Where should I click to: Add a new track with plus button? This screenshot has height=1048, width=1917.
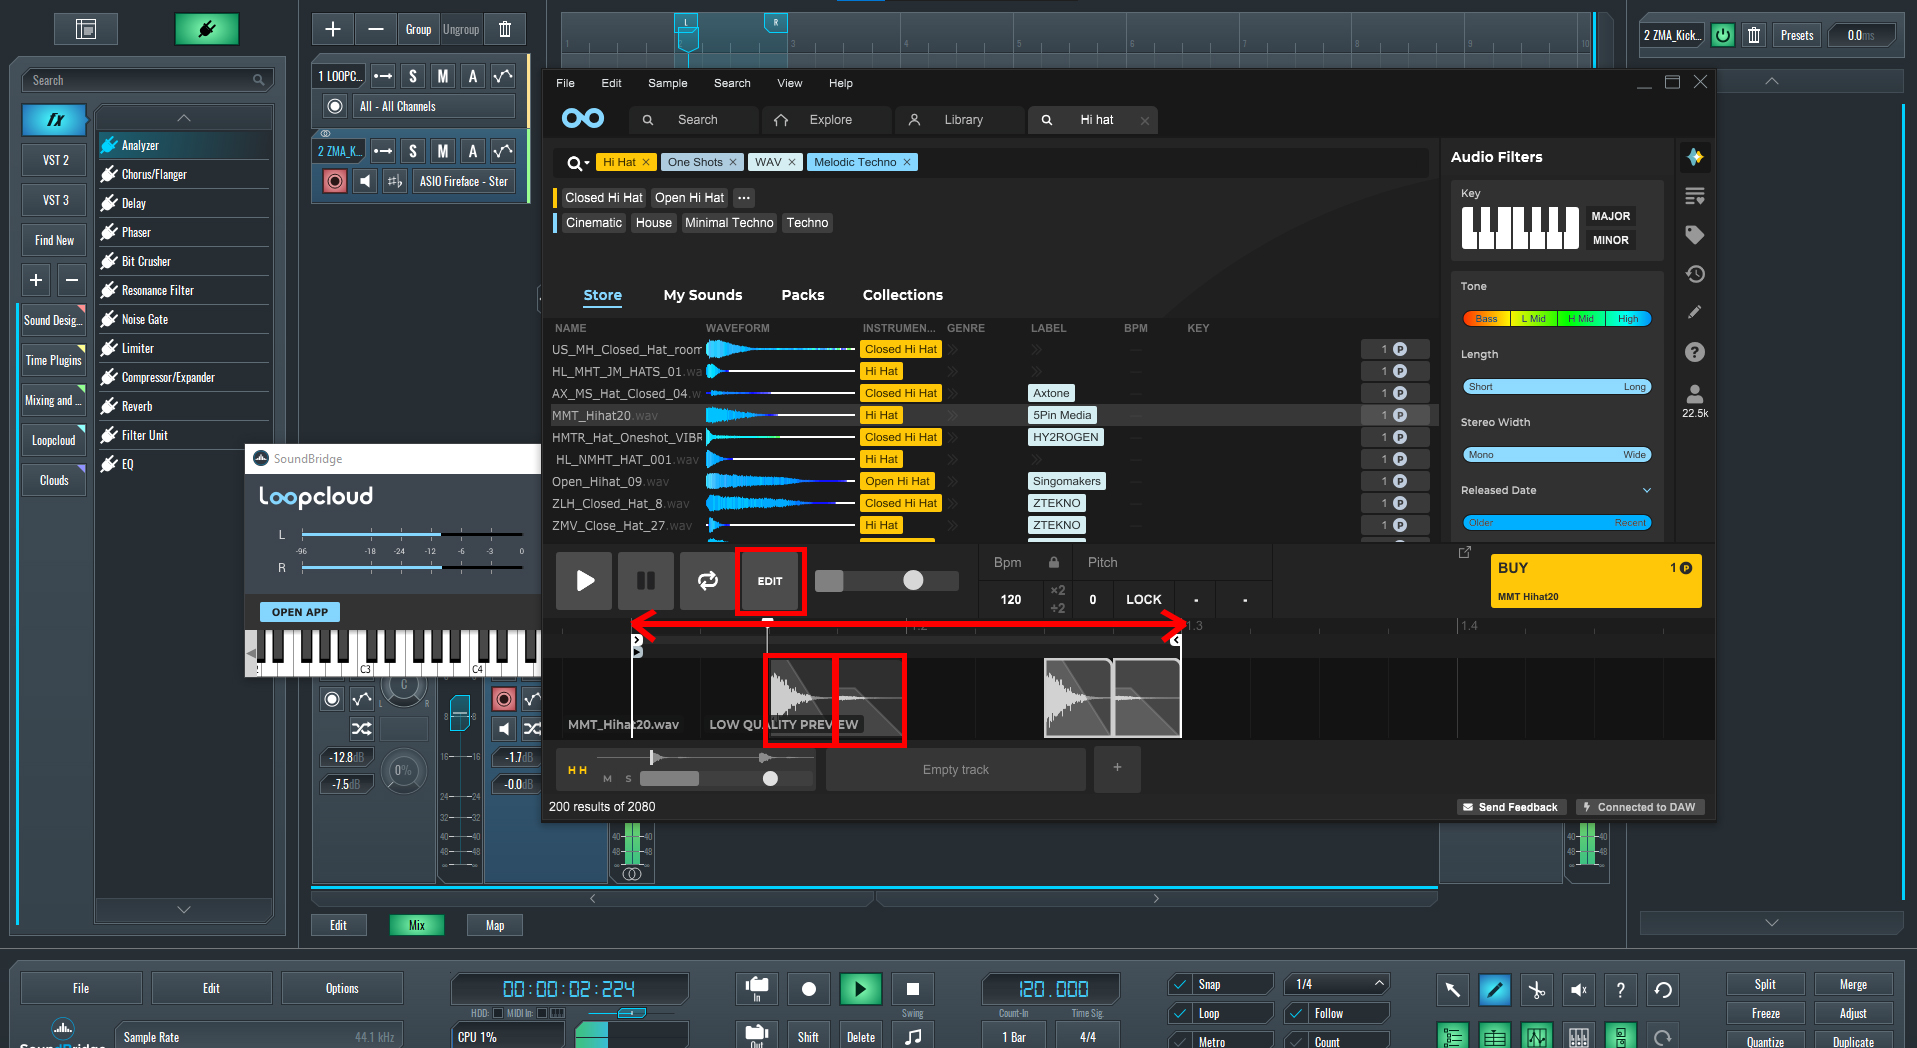[1117, 768]
